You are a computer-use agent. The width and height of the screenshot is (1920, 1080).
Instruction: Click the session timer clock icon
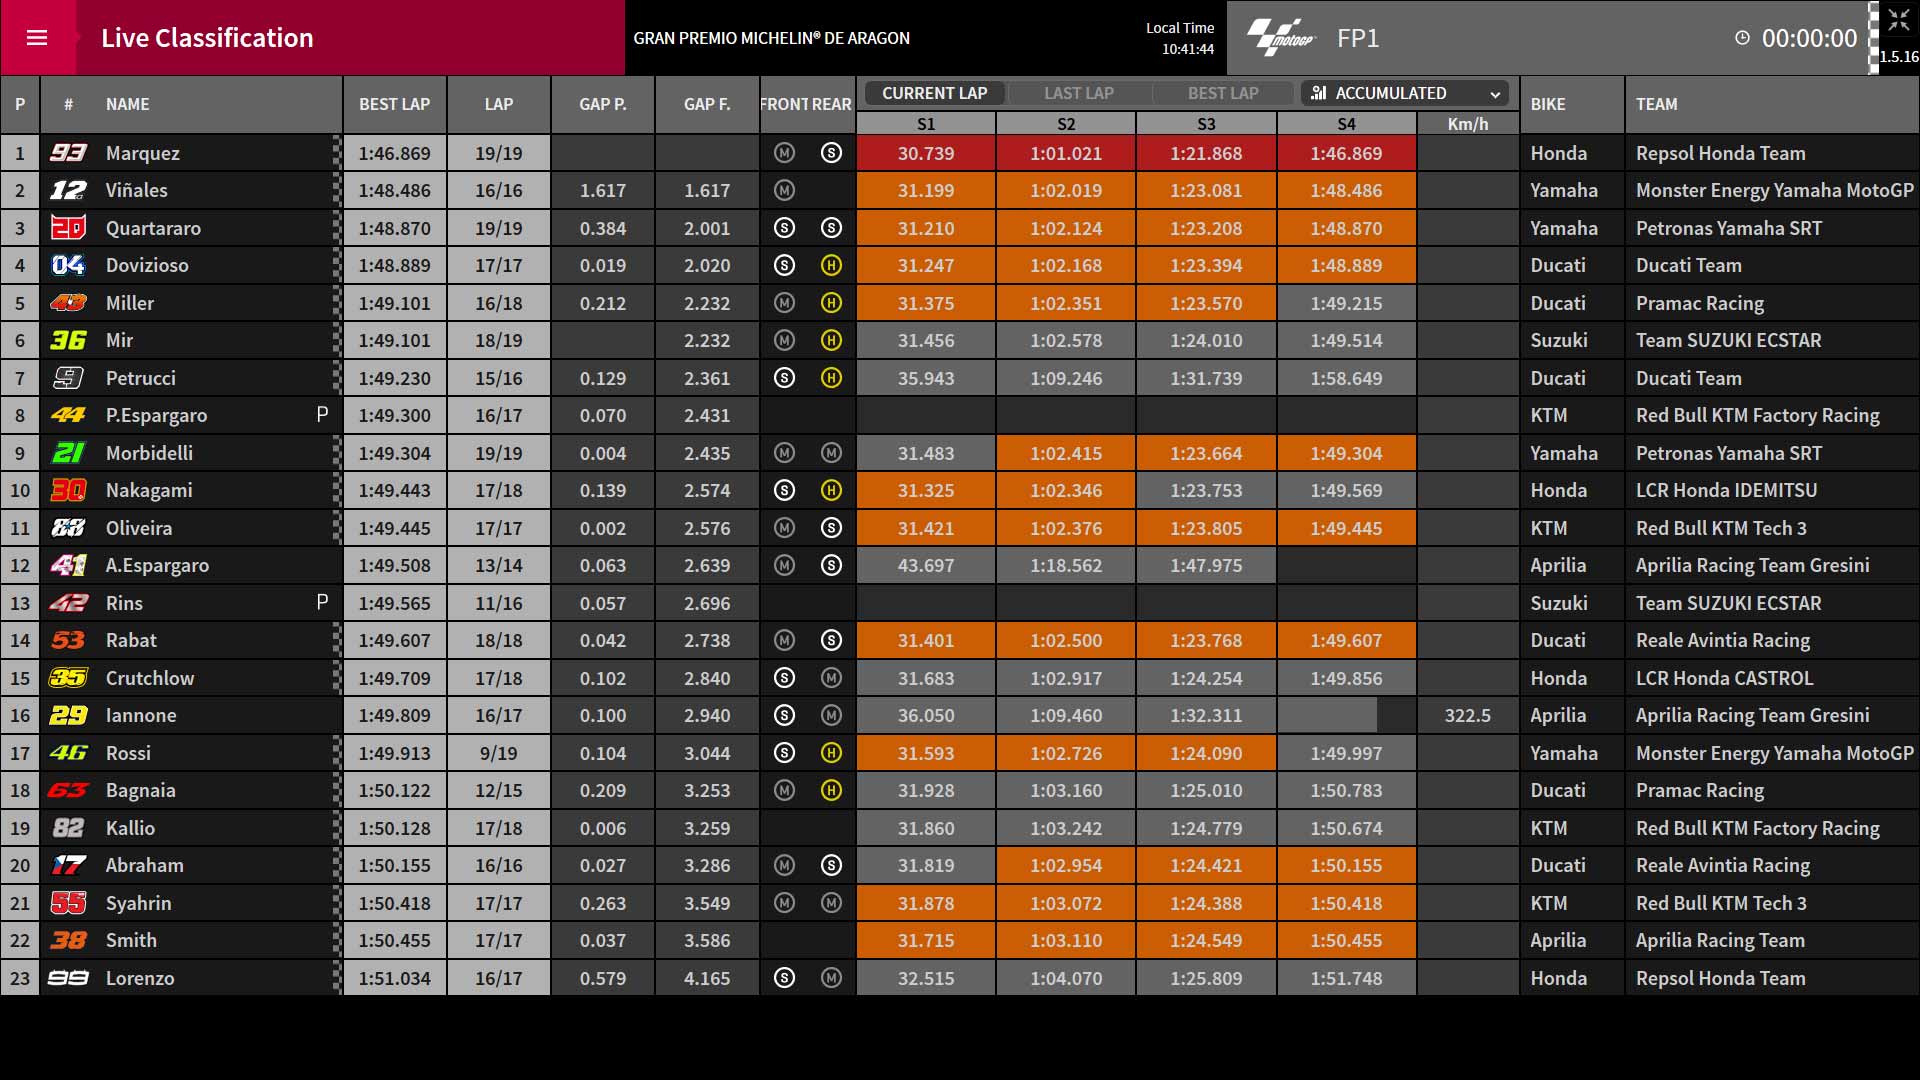pos(1742,38)
